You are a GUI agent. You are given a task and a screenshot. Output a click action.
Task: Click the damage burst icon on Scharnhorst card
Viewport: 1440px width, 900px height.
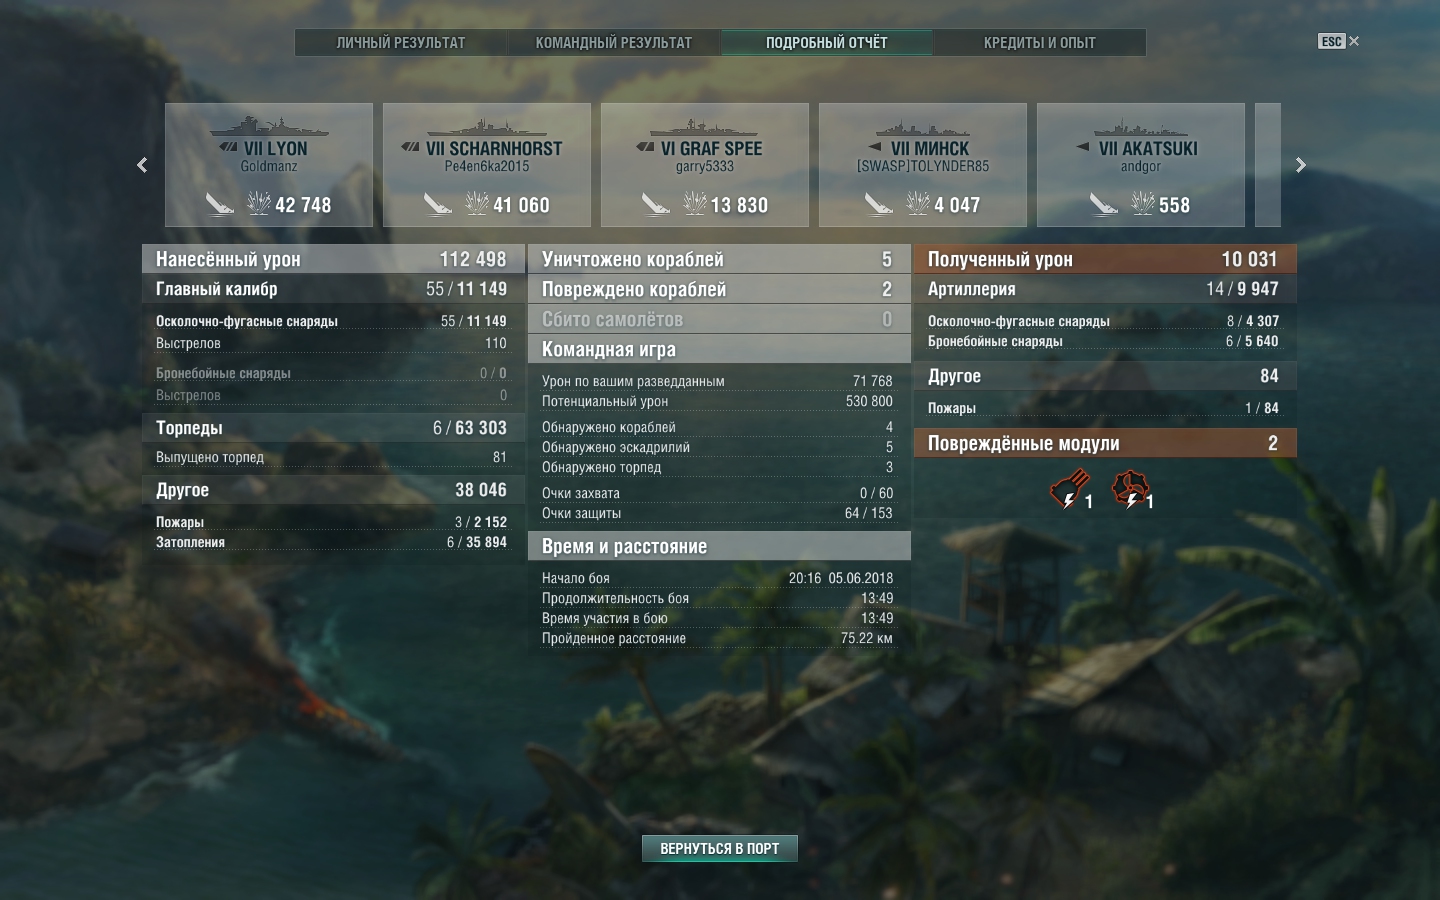[x=477, y=204]
